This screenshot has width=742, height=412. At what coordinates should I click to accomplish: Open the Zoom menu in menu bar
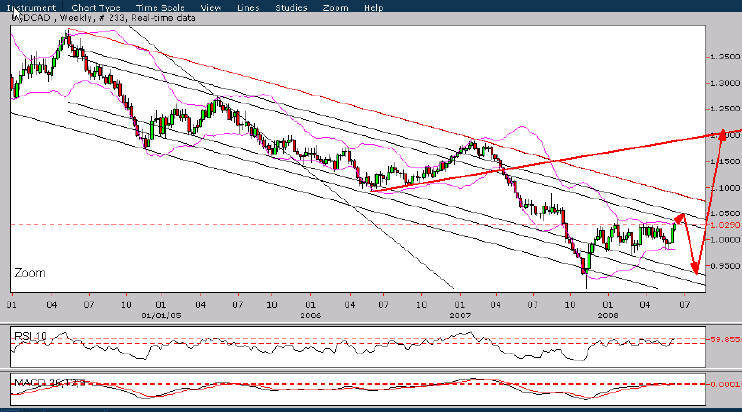coord(336,8)
